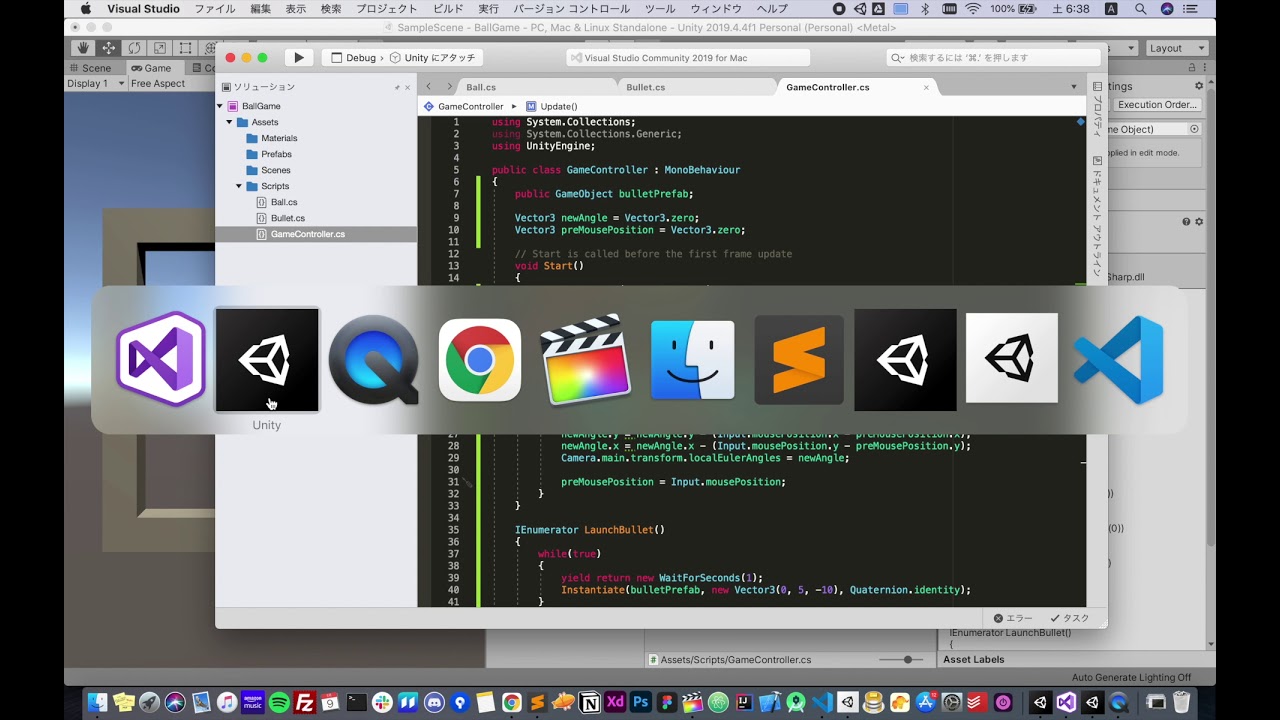Open Display 1 dropdown in Game view

pyautogui.click(x=96, y=84)
